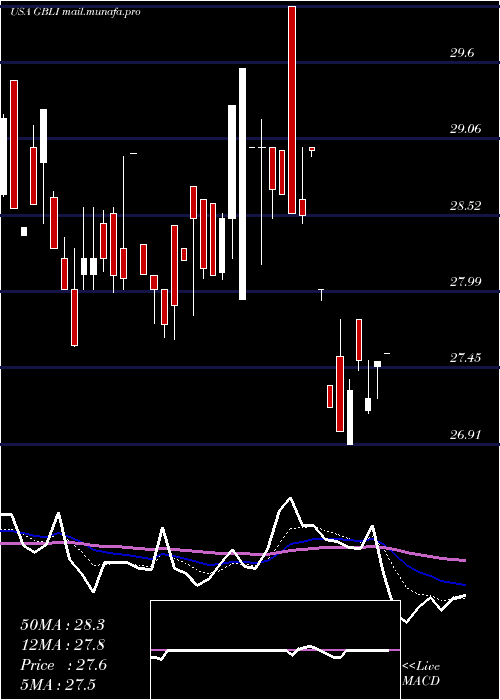Screen dimensions: 500x700
Task: Click the Price : 27.6 readout
Action: click(x=63, y=665)
